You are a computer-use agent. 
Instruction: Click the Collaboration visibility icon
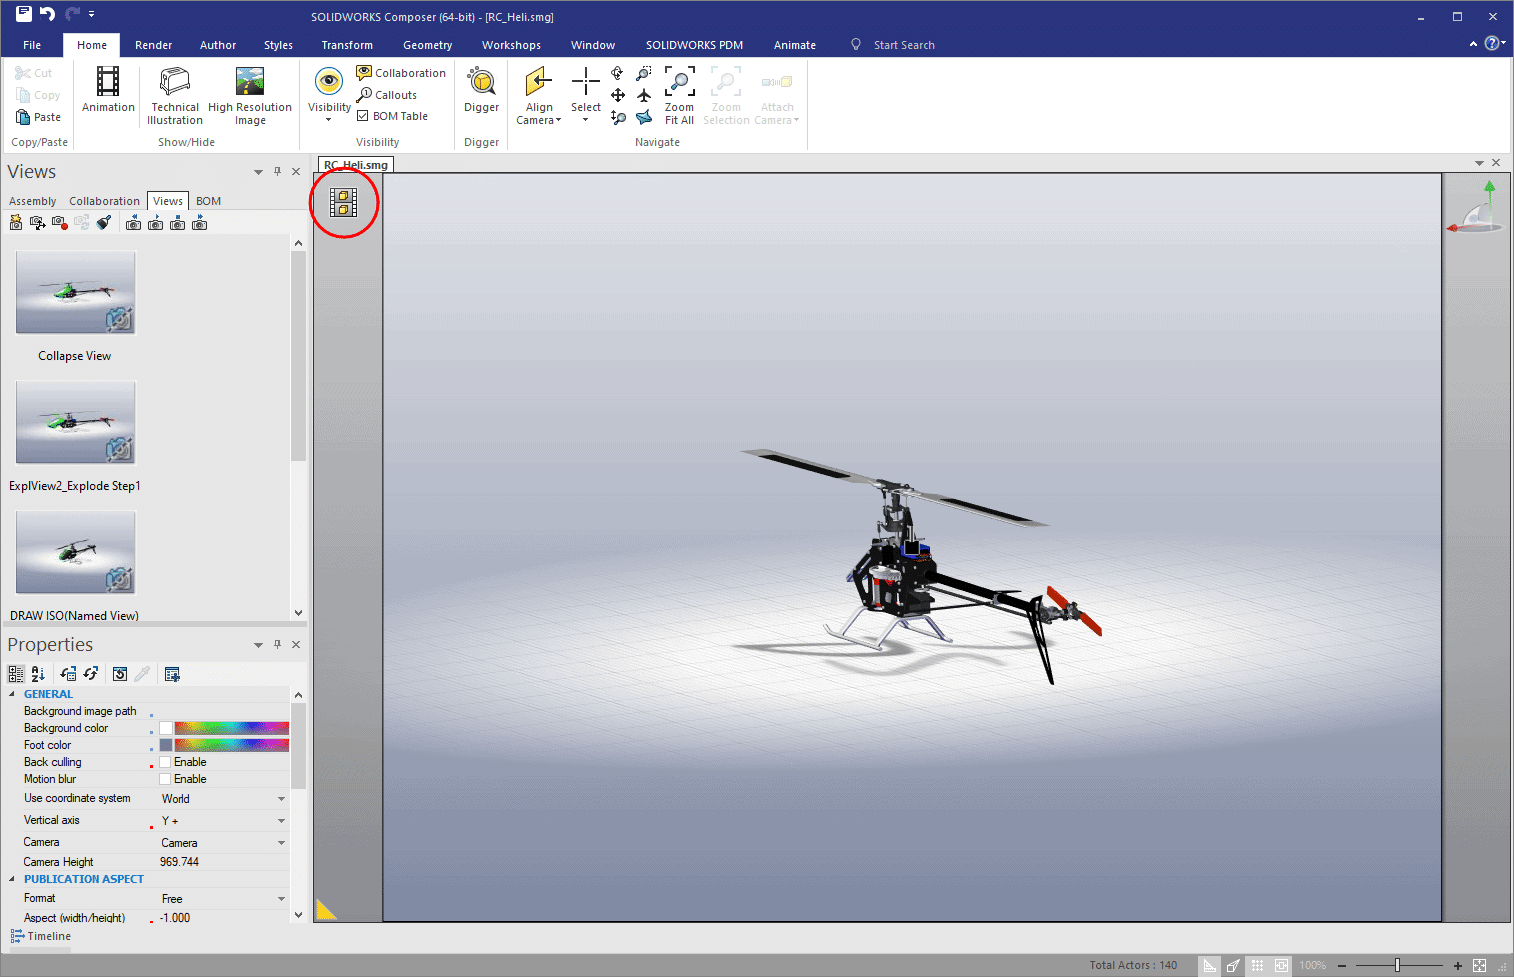364,73
